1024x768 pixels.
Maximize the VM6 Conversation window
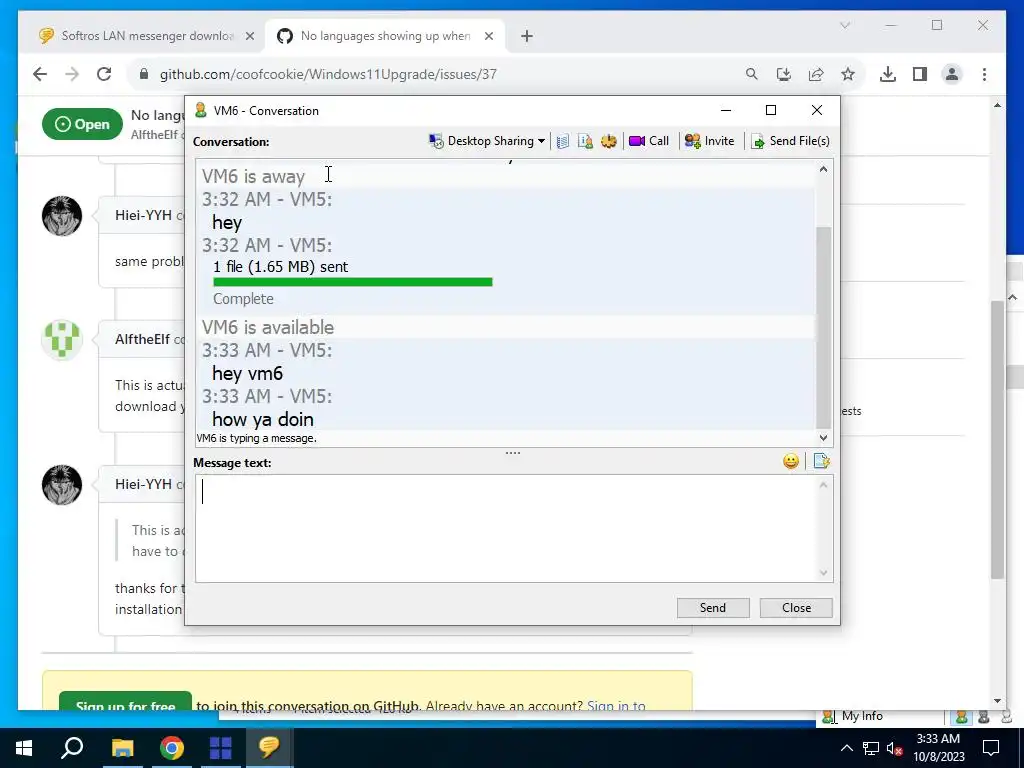(771, 110)
